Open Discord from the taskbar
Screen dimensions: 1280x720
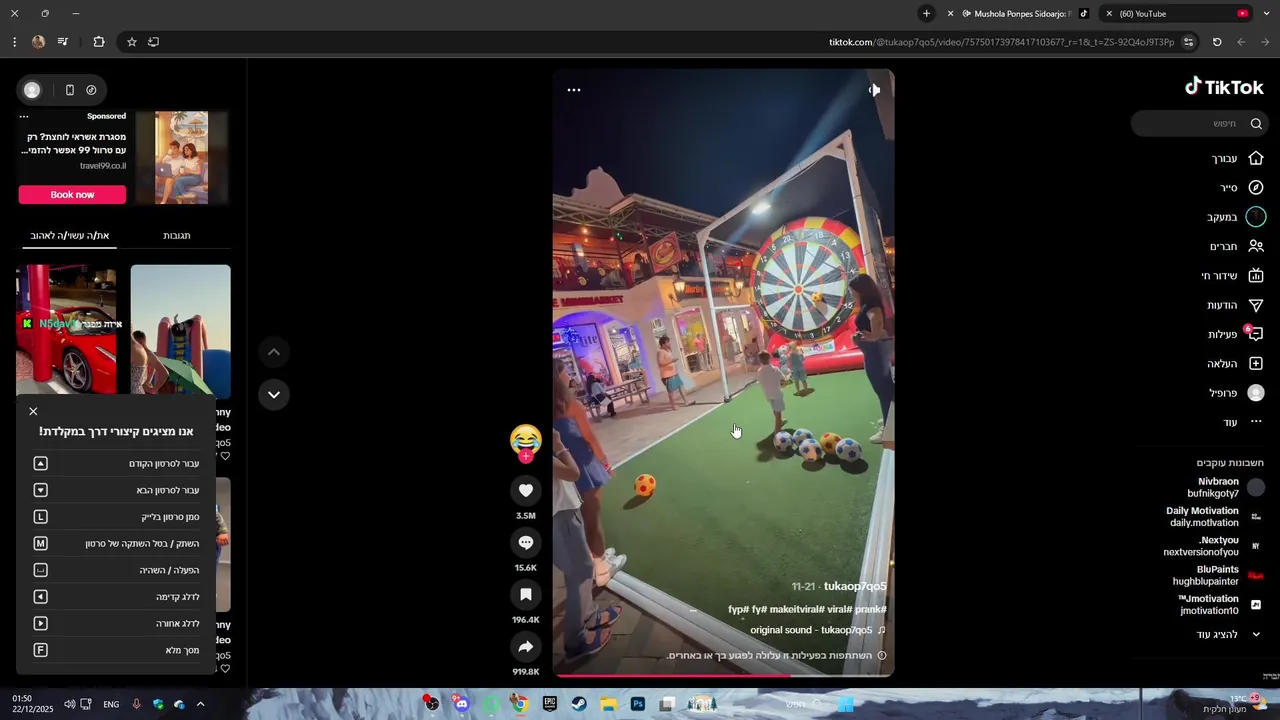point(461,704)
